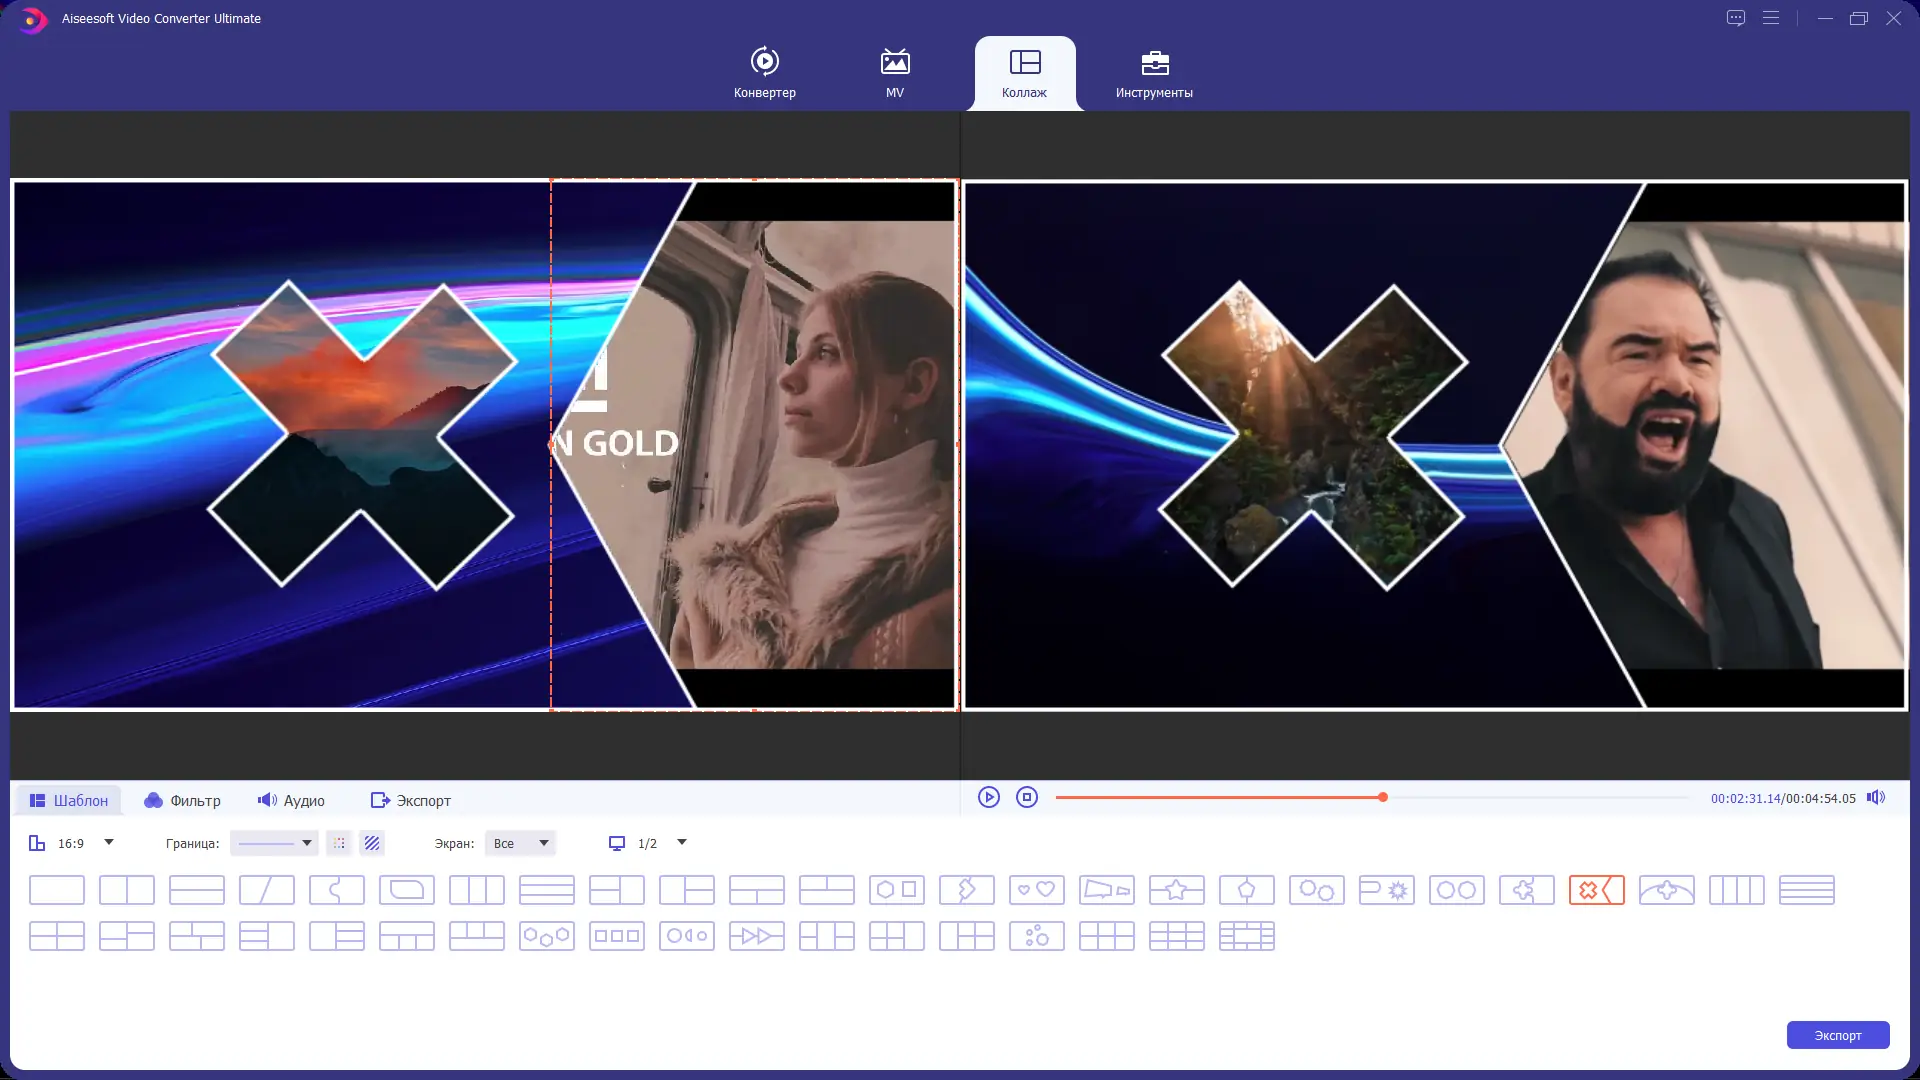1920x1080 pixels.
Task: Pick the two-circles collage template
Action: [1456, 889]
